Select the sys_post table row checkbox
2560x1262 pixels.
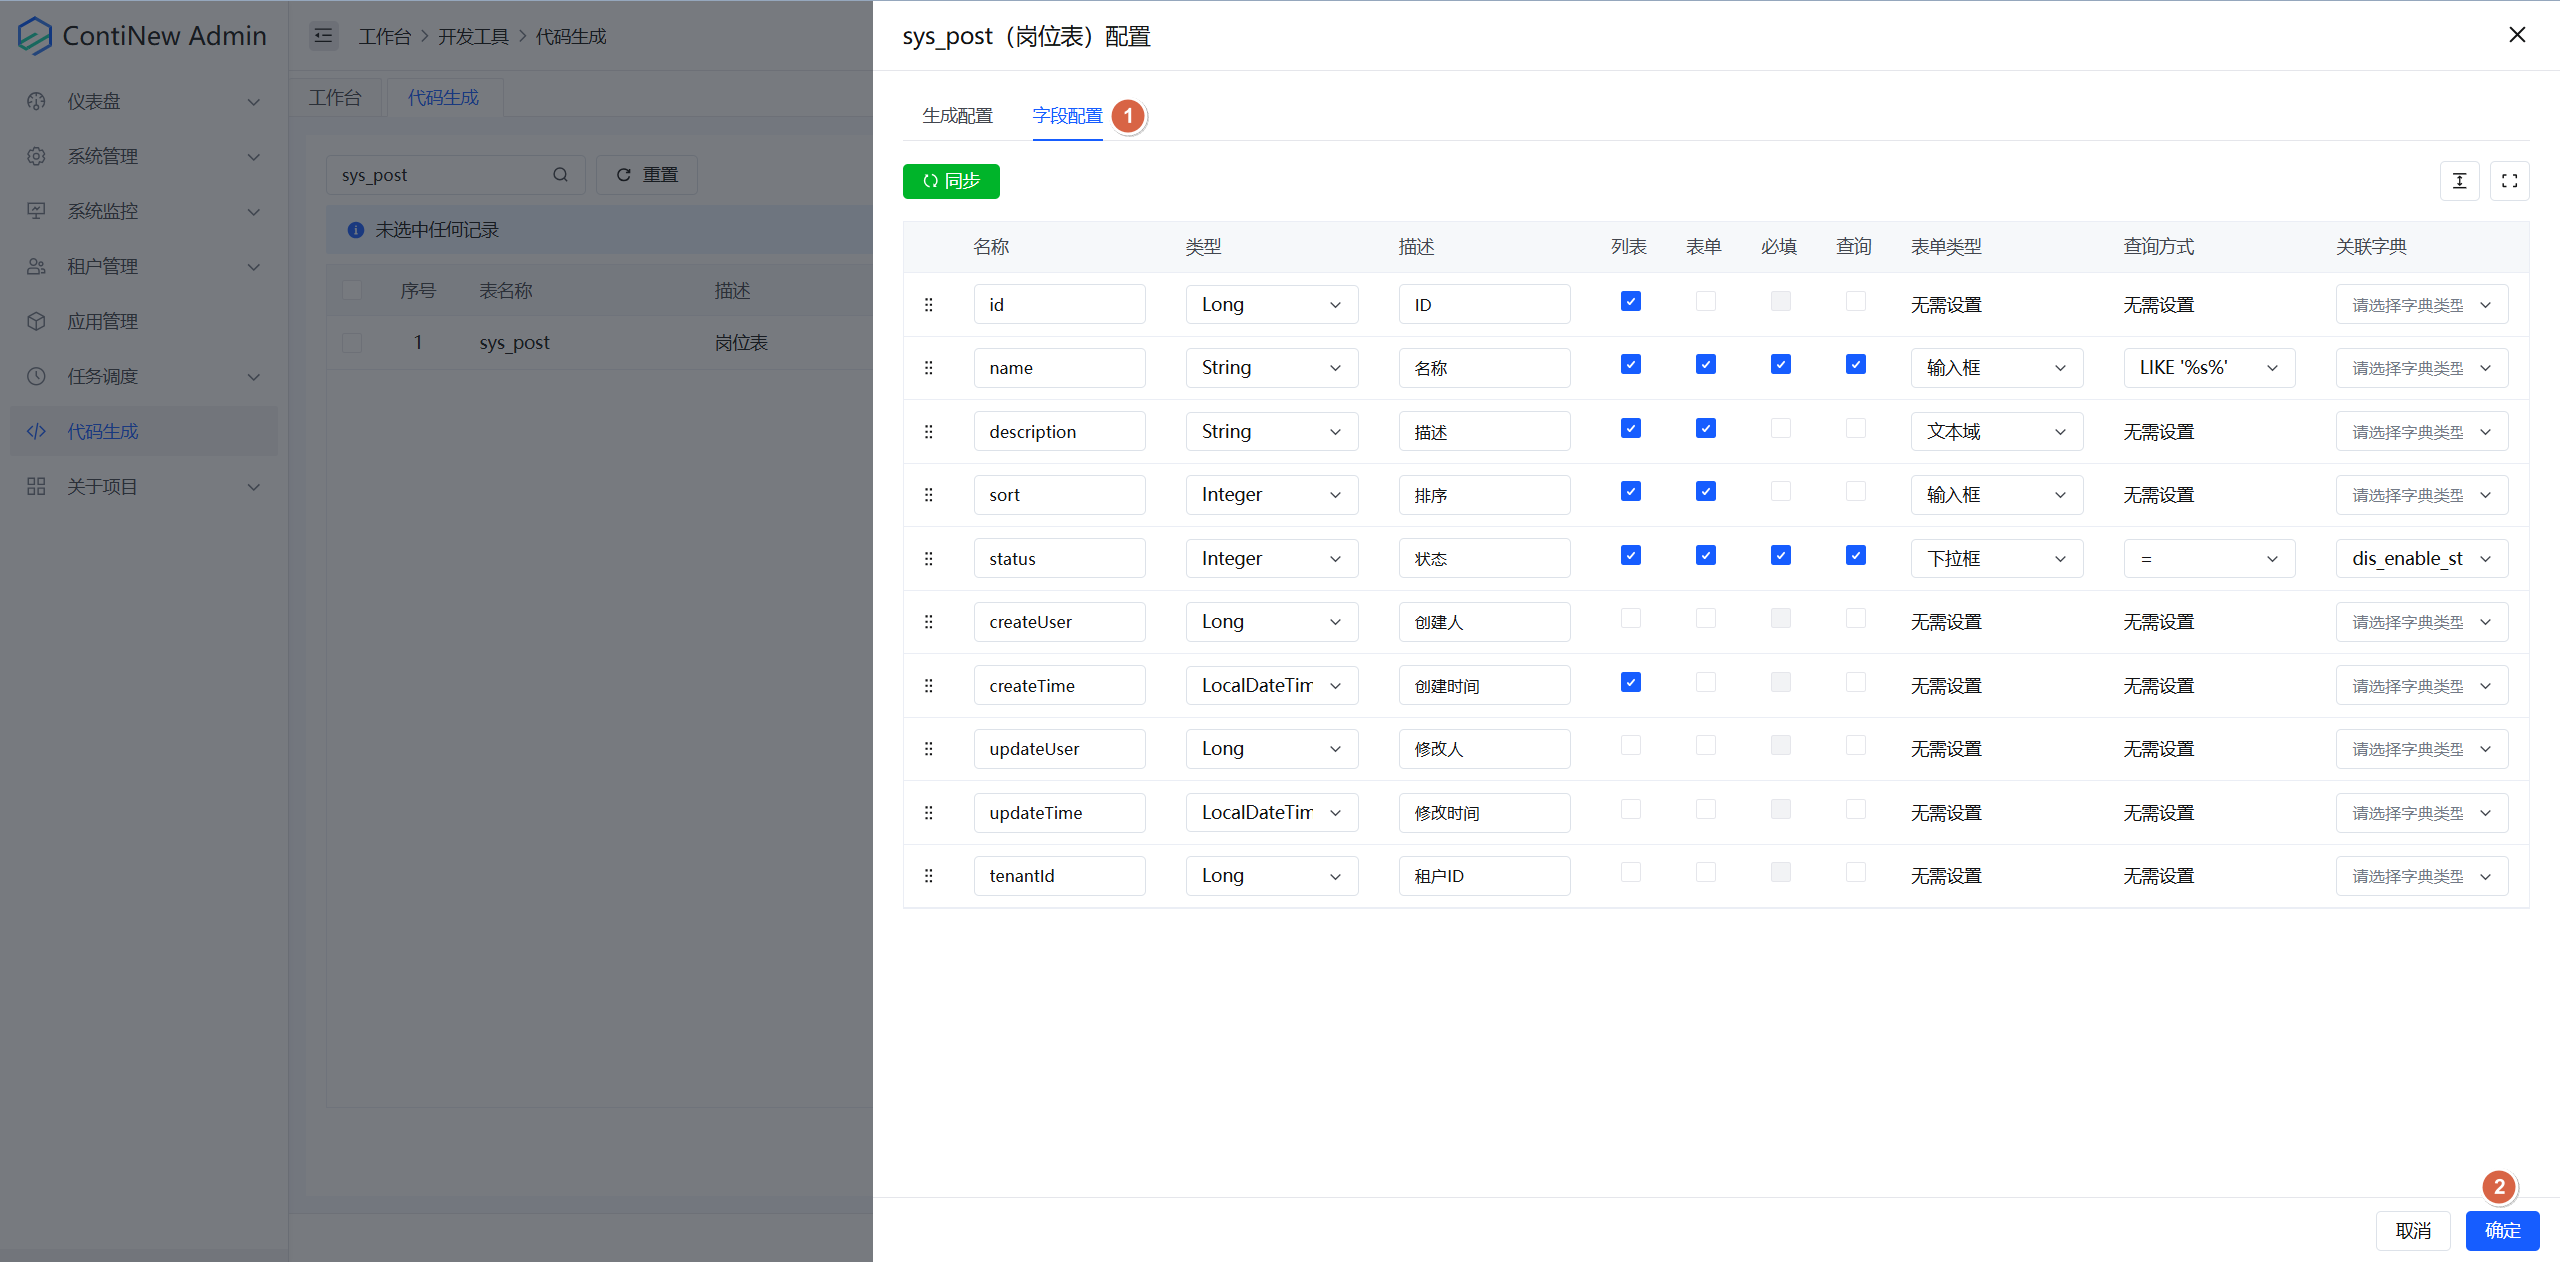tap(352, 343)
